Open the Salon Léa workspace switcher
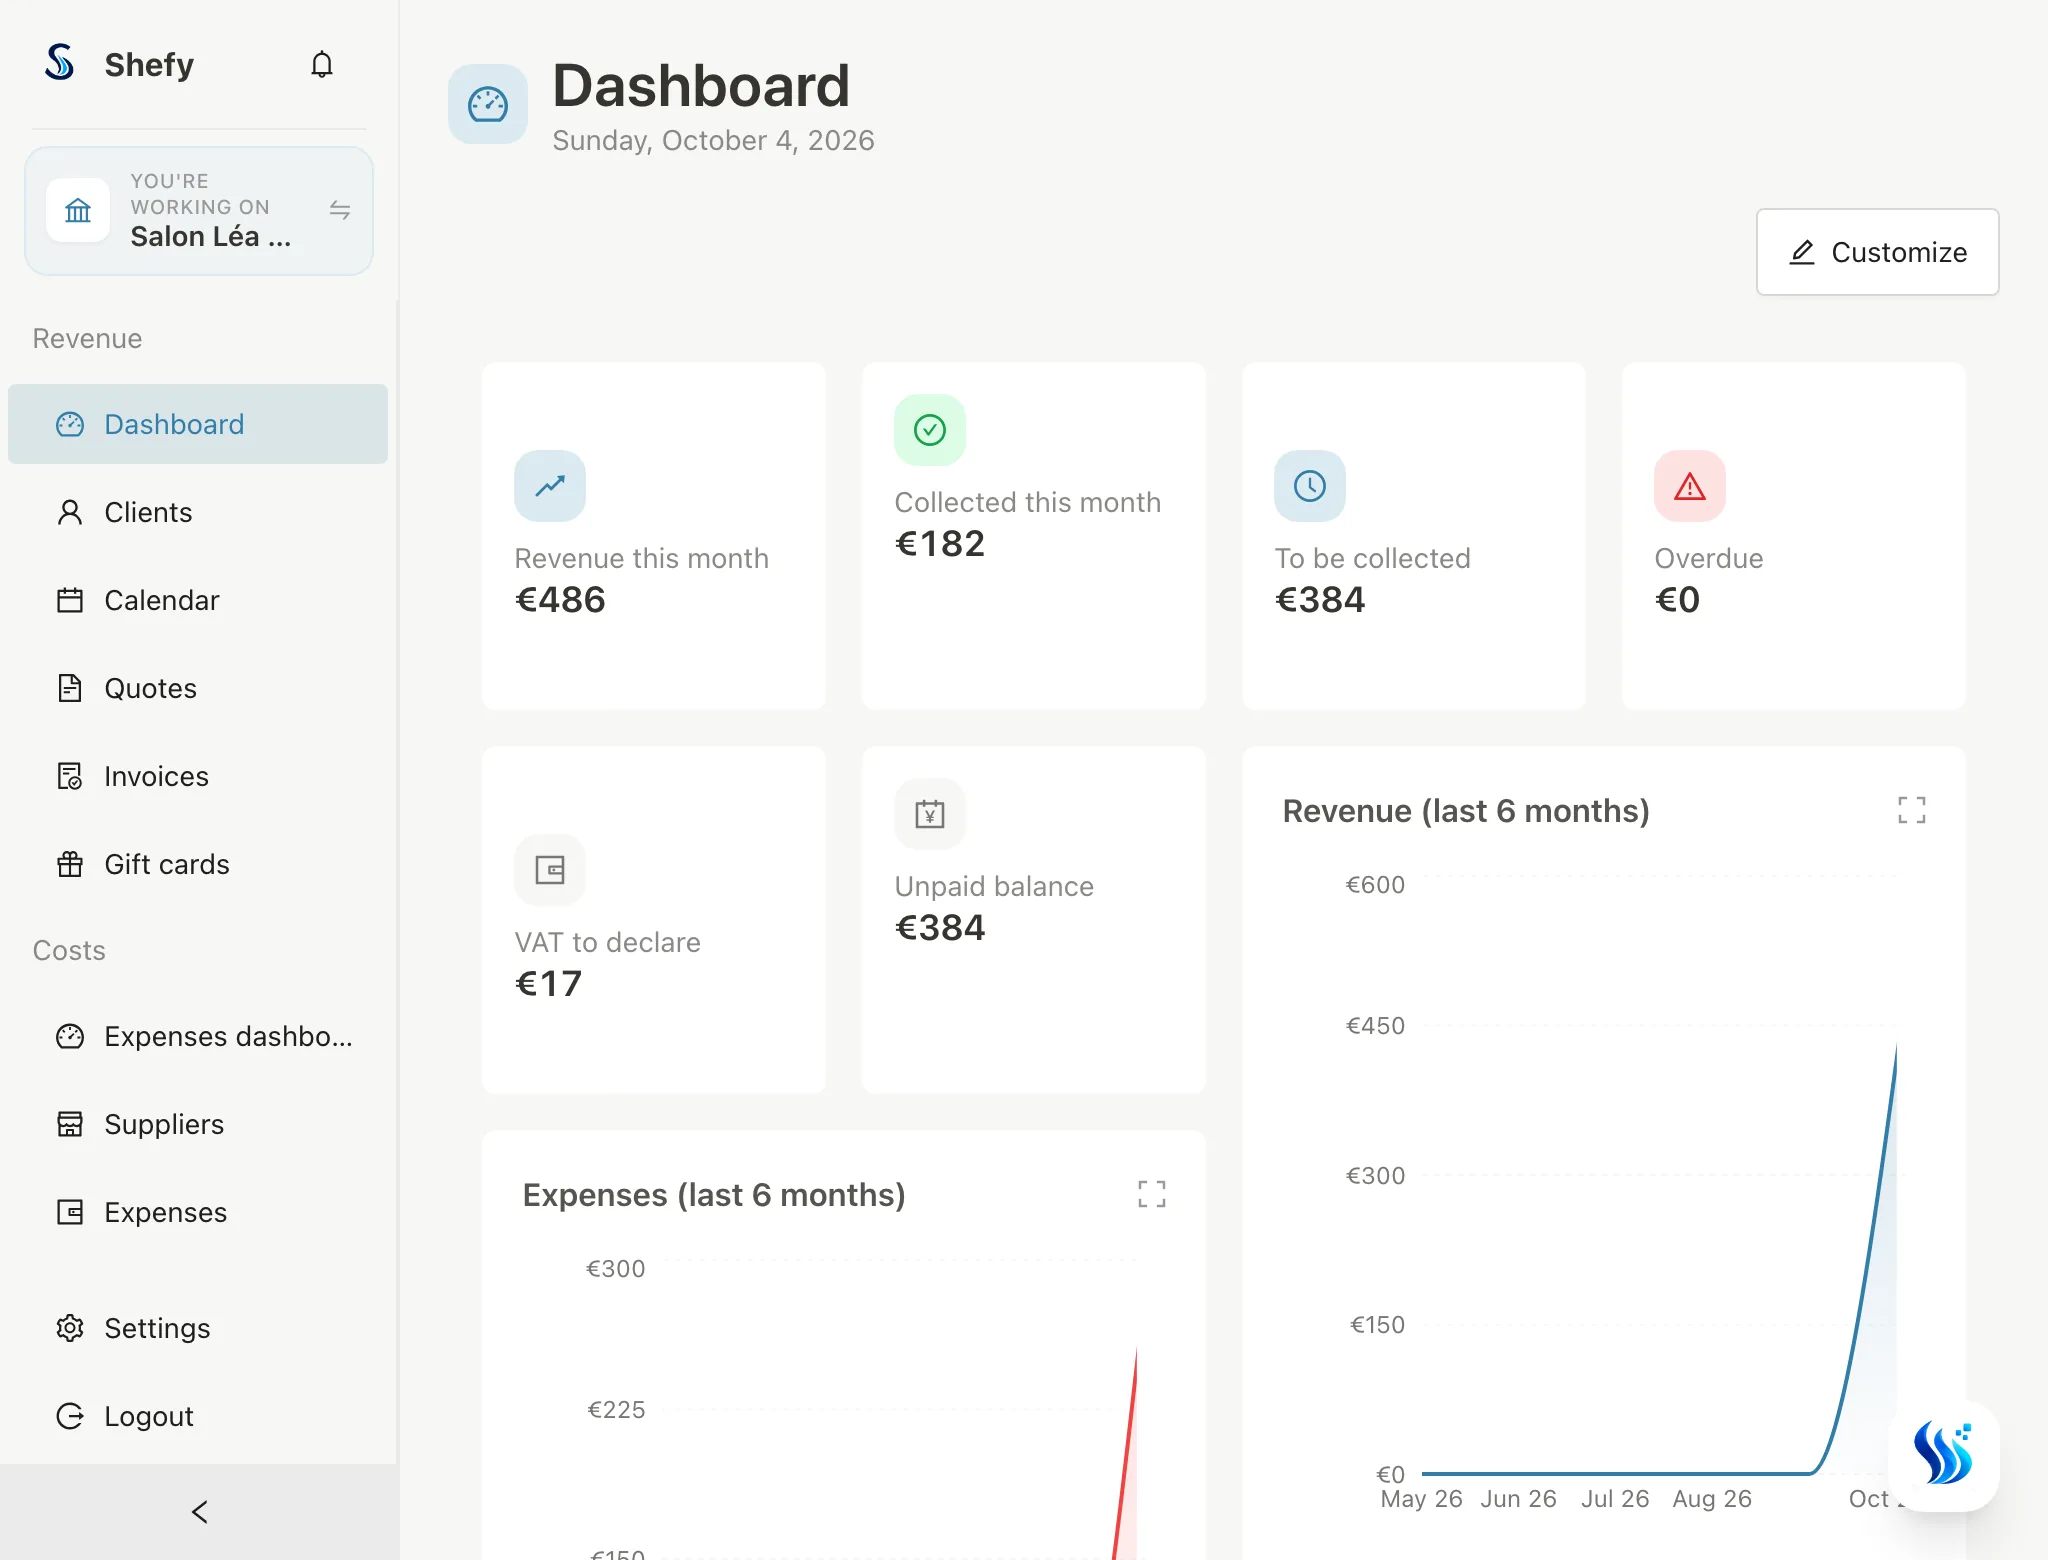 (199, 211)
